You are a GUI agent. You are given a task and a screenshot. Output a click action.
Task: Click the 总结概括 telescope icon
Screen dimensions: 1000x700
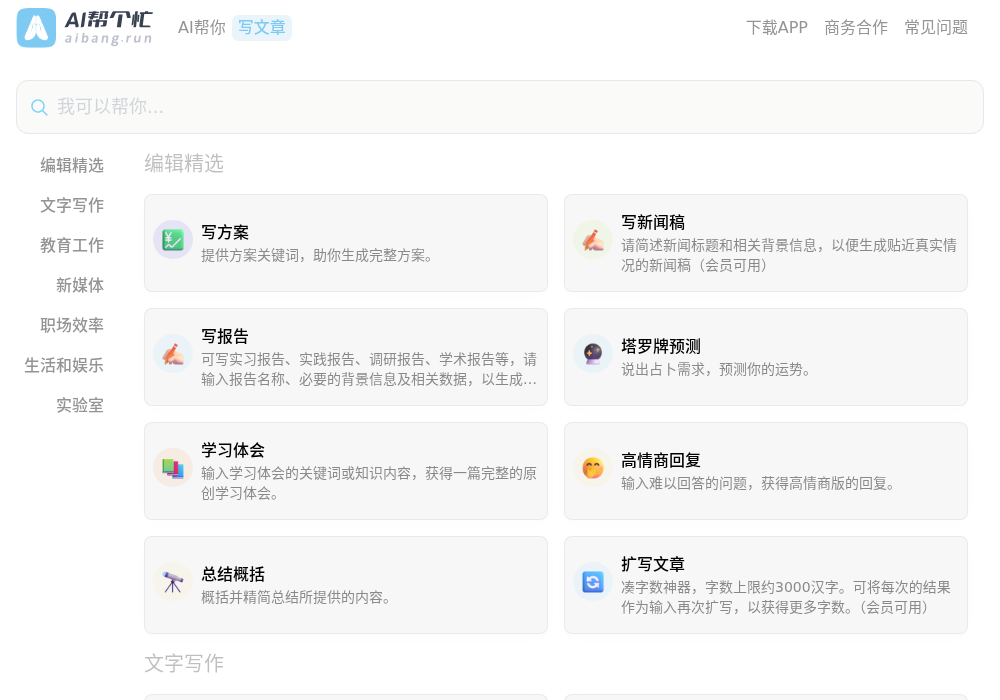click(173, 582)
